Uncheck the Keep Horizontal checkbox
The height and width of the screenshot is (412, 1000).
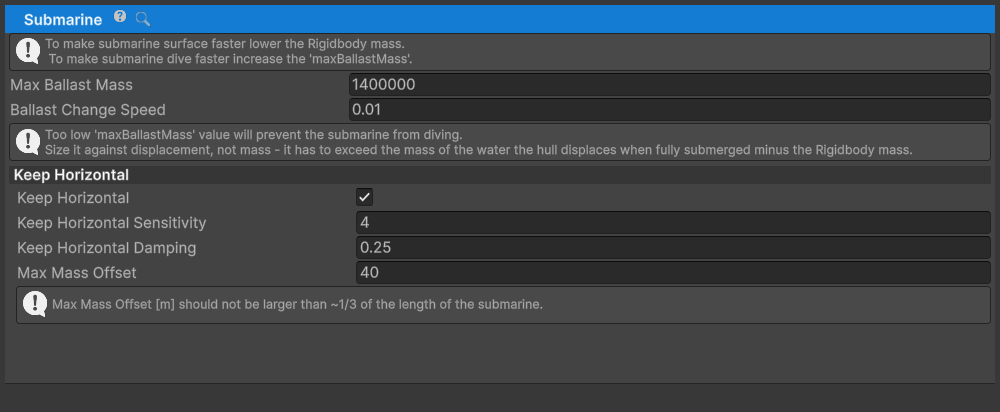coord(364,198)
